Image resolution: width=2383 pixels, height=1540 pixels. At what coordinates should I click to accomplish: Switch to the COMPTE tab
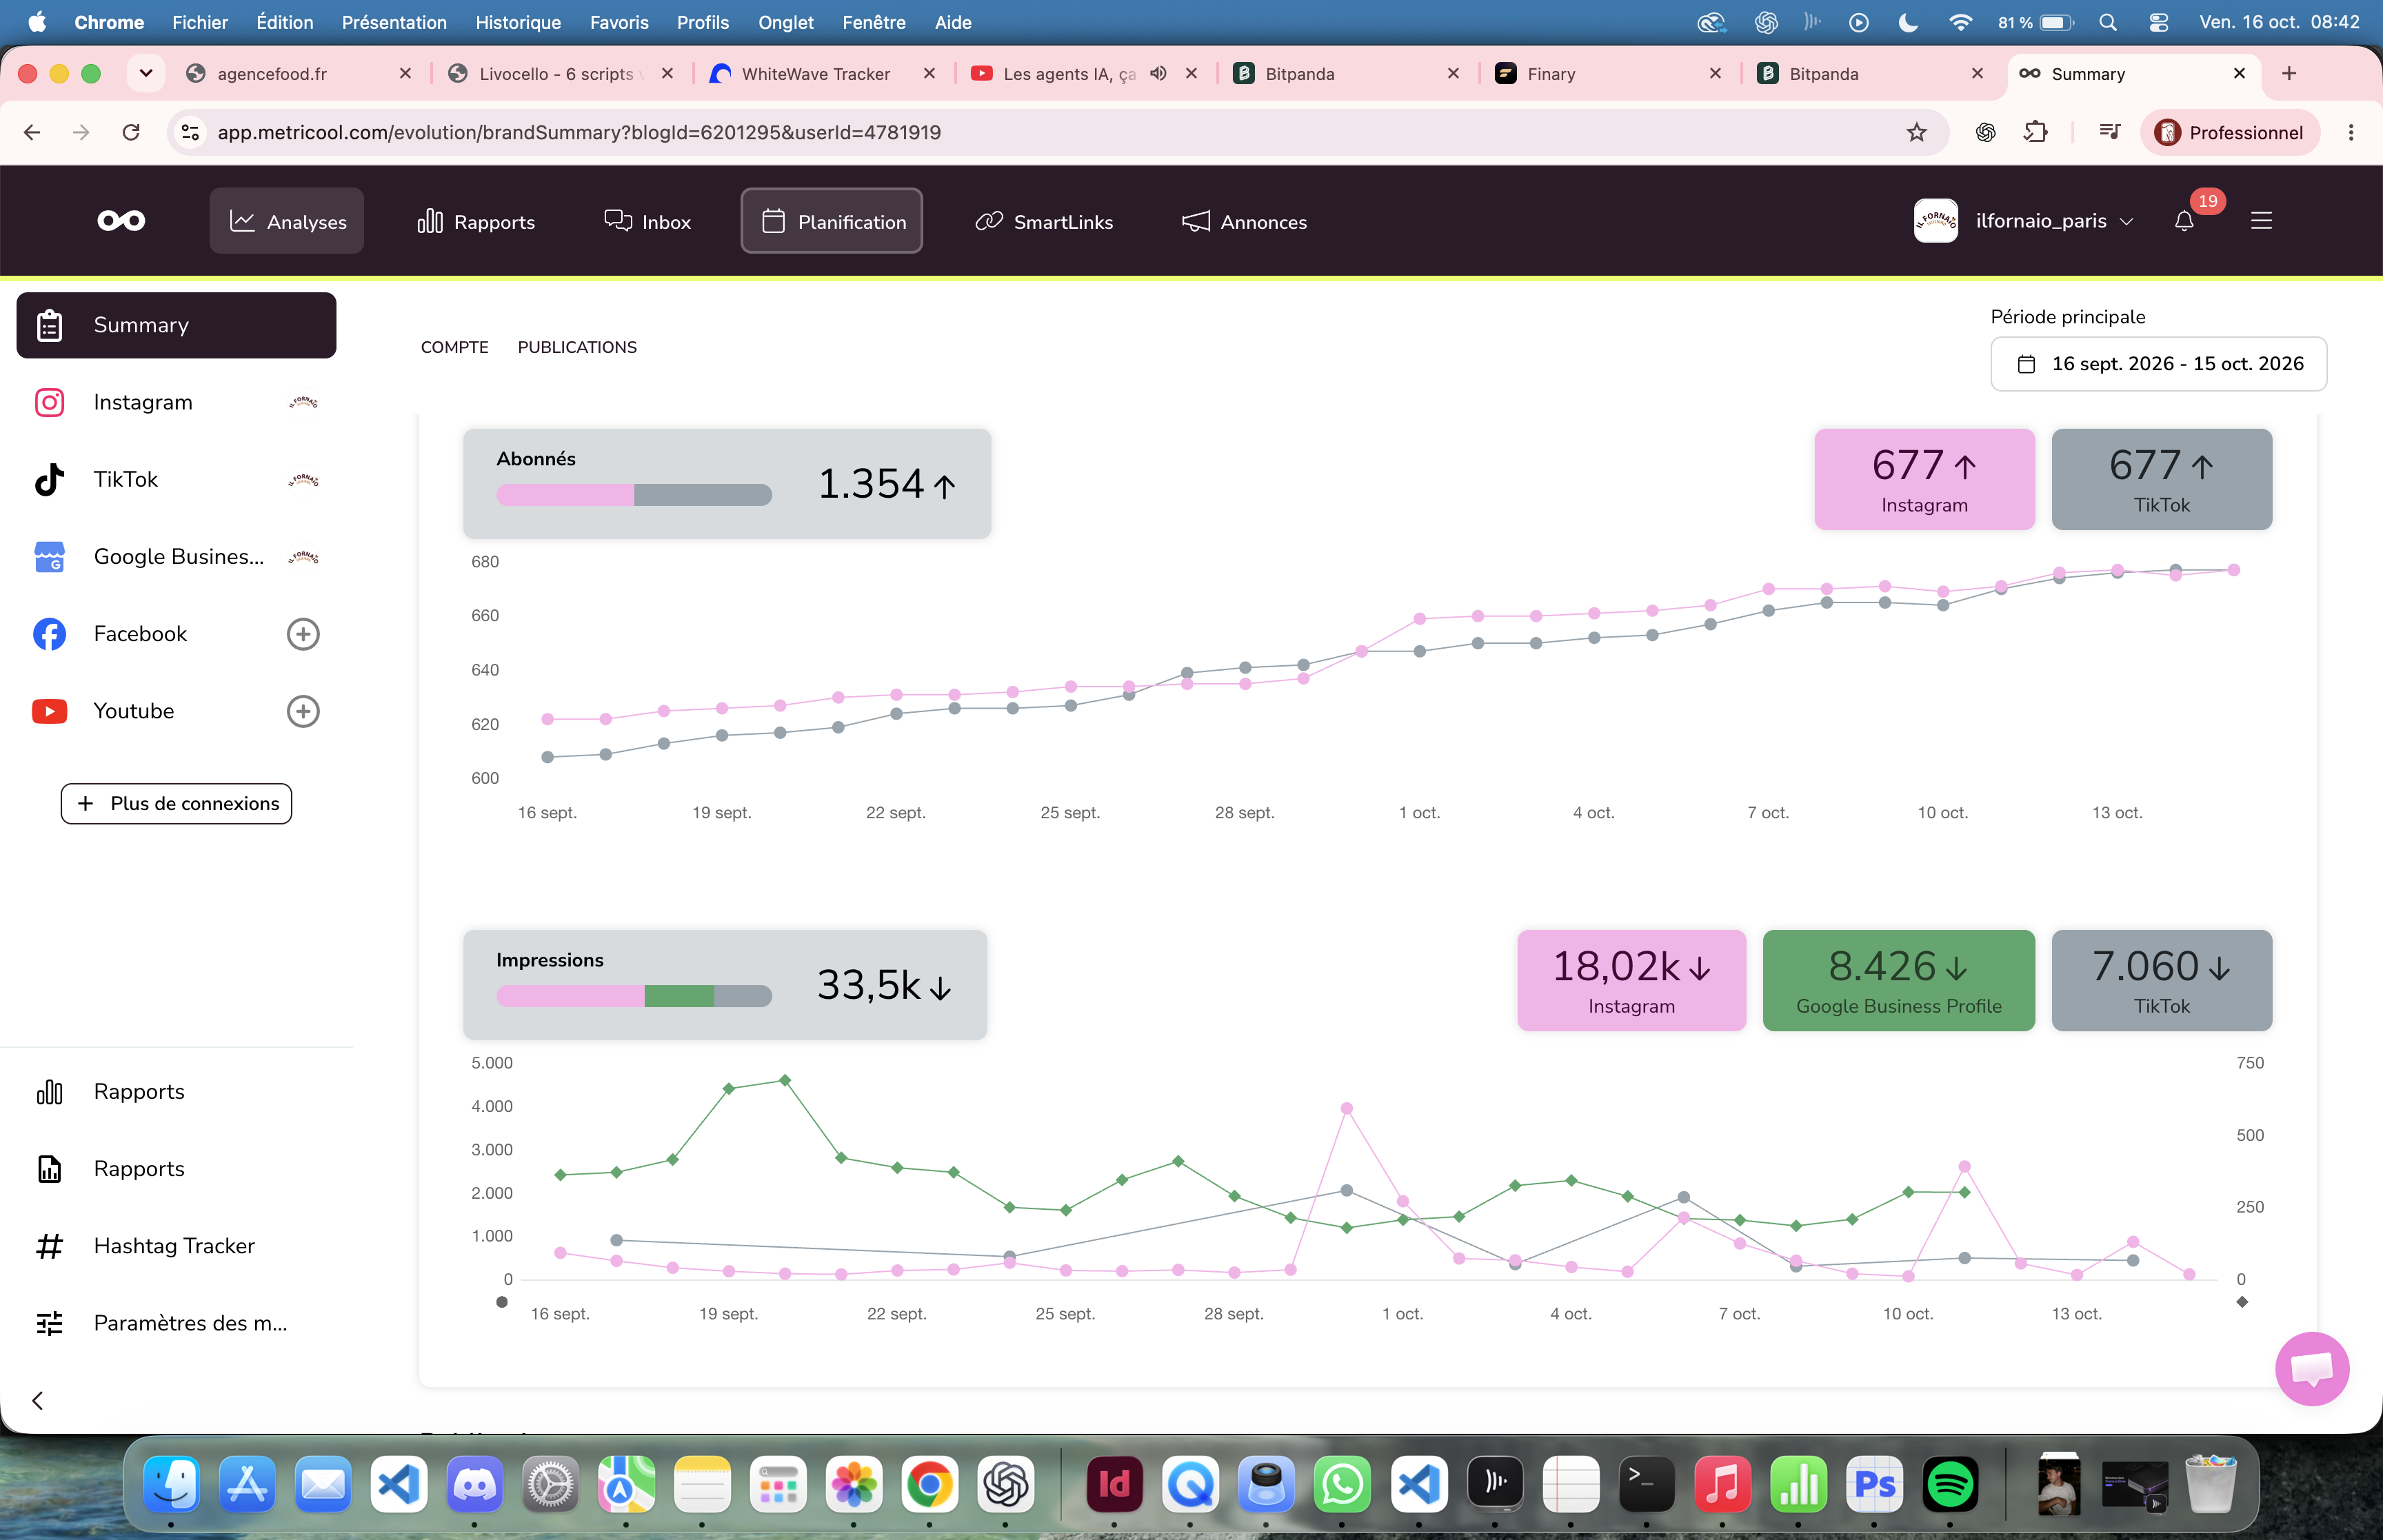point(454,347)
